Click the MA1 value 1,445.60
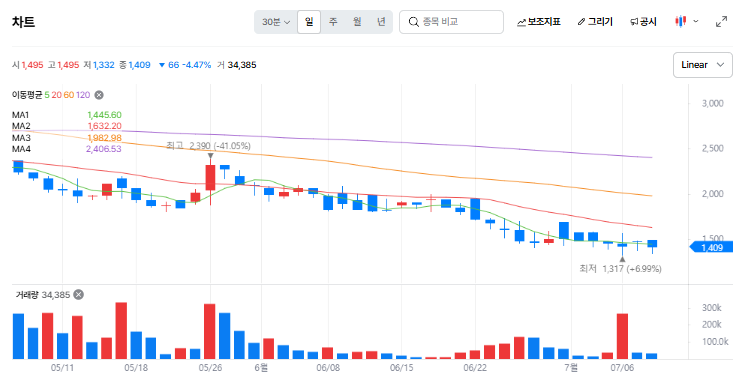 104,115
